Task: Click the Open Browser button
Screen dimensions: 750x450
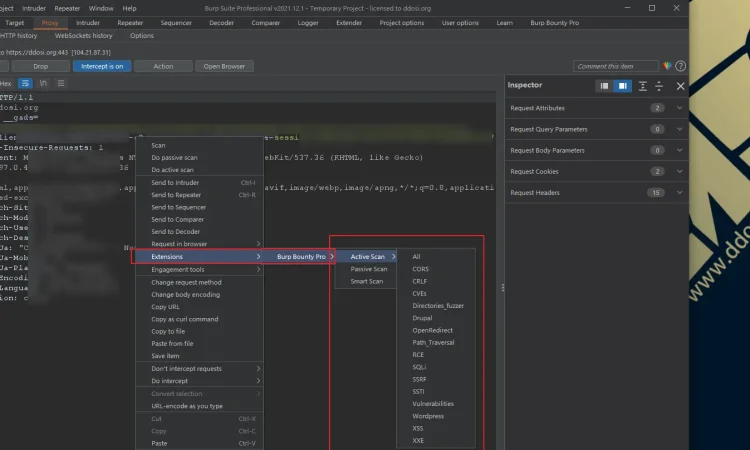Action: pyautogui.click(x=224, y=66)
